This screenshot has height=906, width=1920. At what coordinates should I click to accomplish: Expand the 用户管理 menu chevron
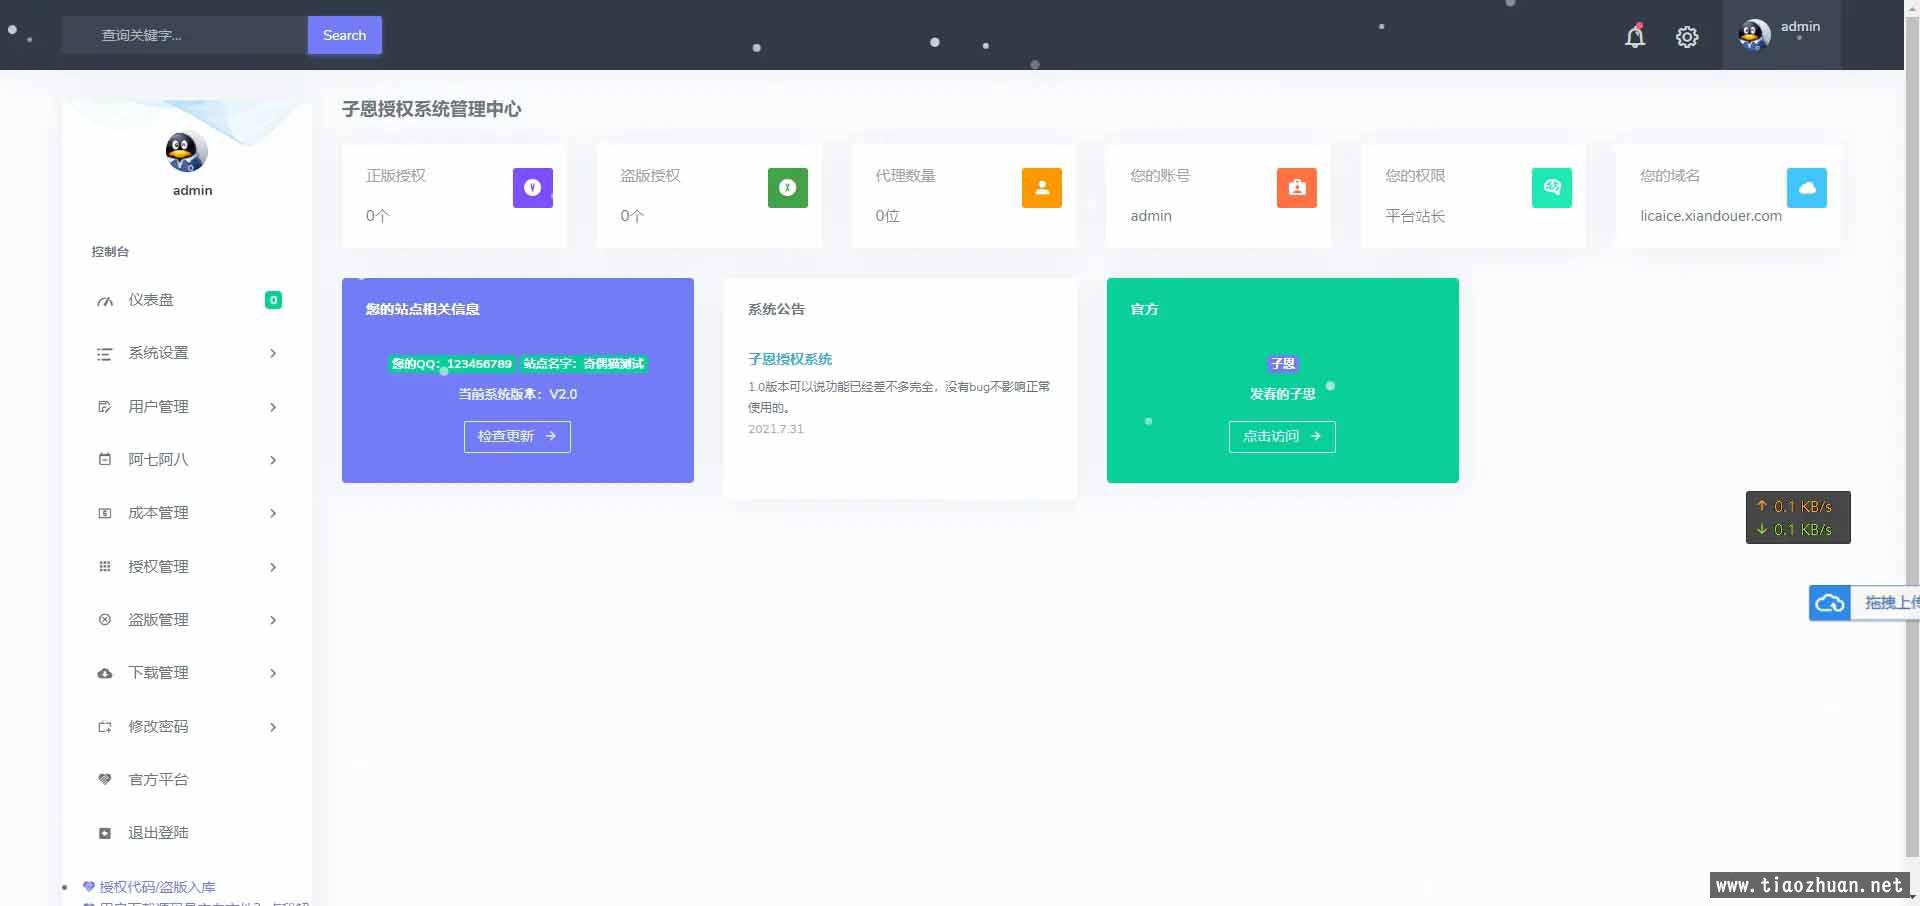tap(273, 407)
